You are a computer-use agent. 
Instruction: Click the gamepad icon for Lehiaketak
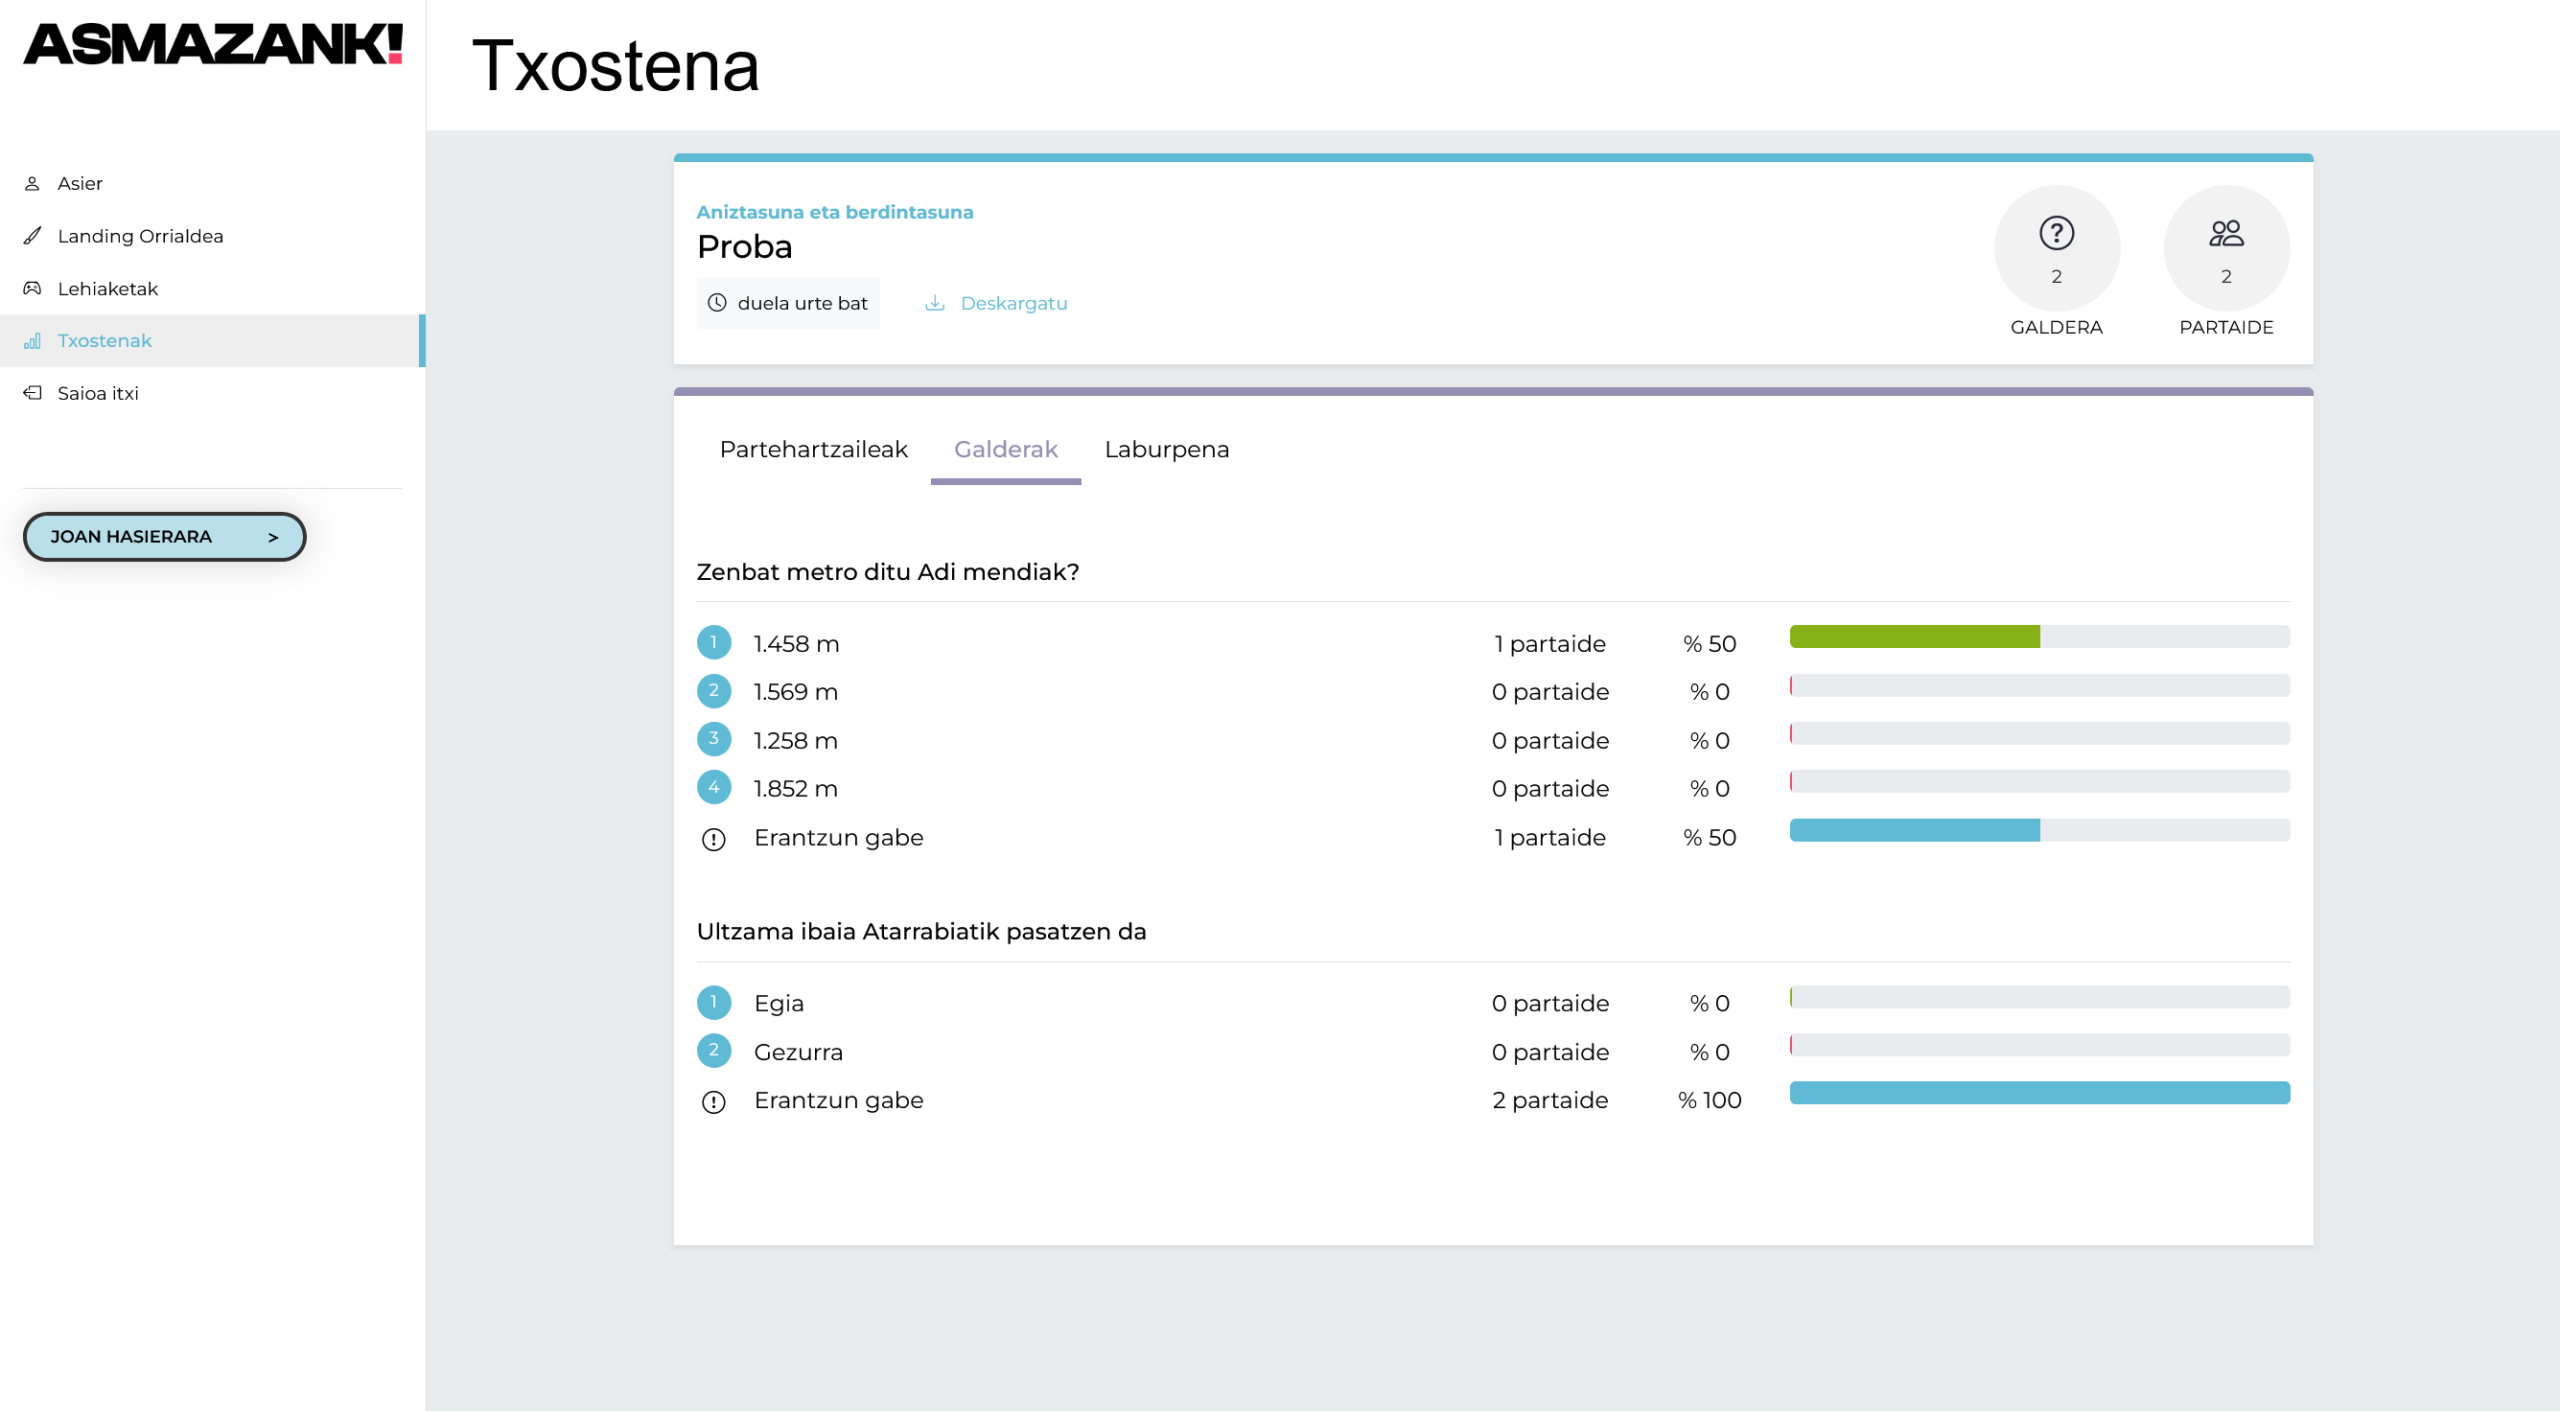tap(32, 289)
